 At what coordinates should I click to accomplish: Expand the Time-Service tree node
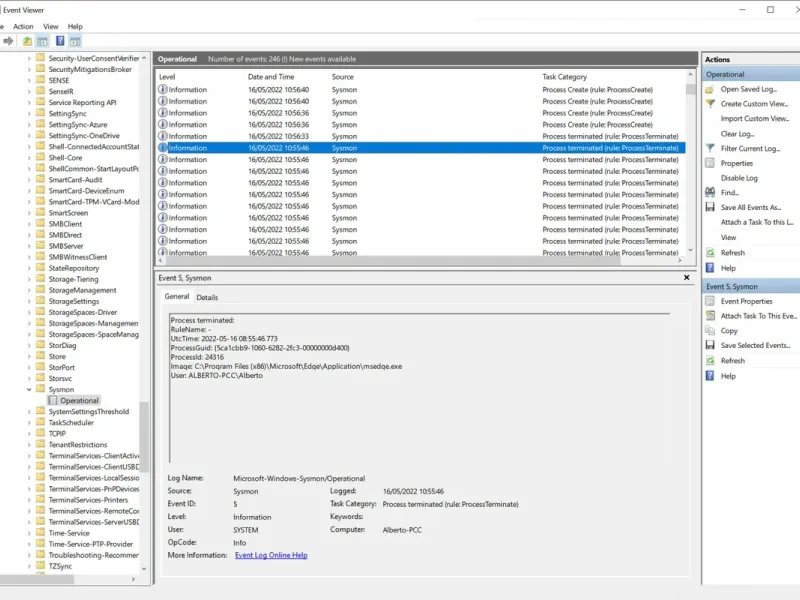(x=29, y=533)
